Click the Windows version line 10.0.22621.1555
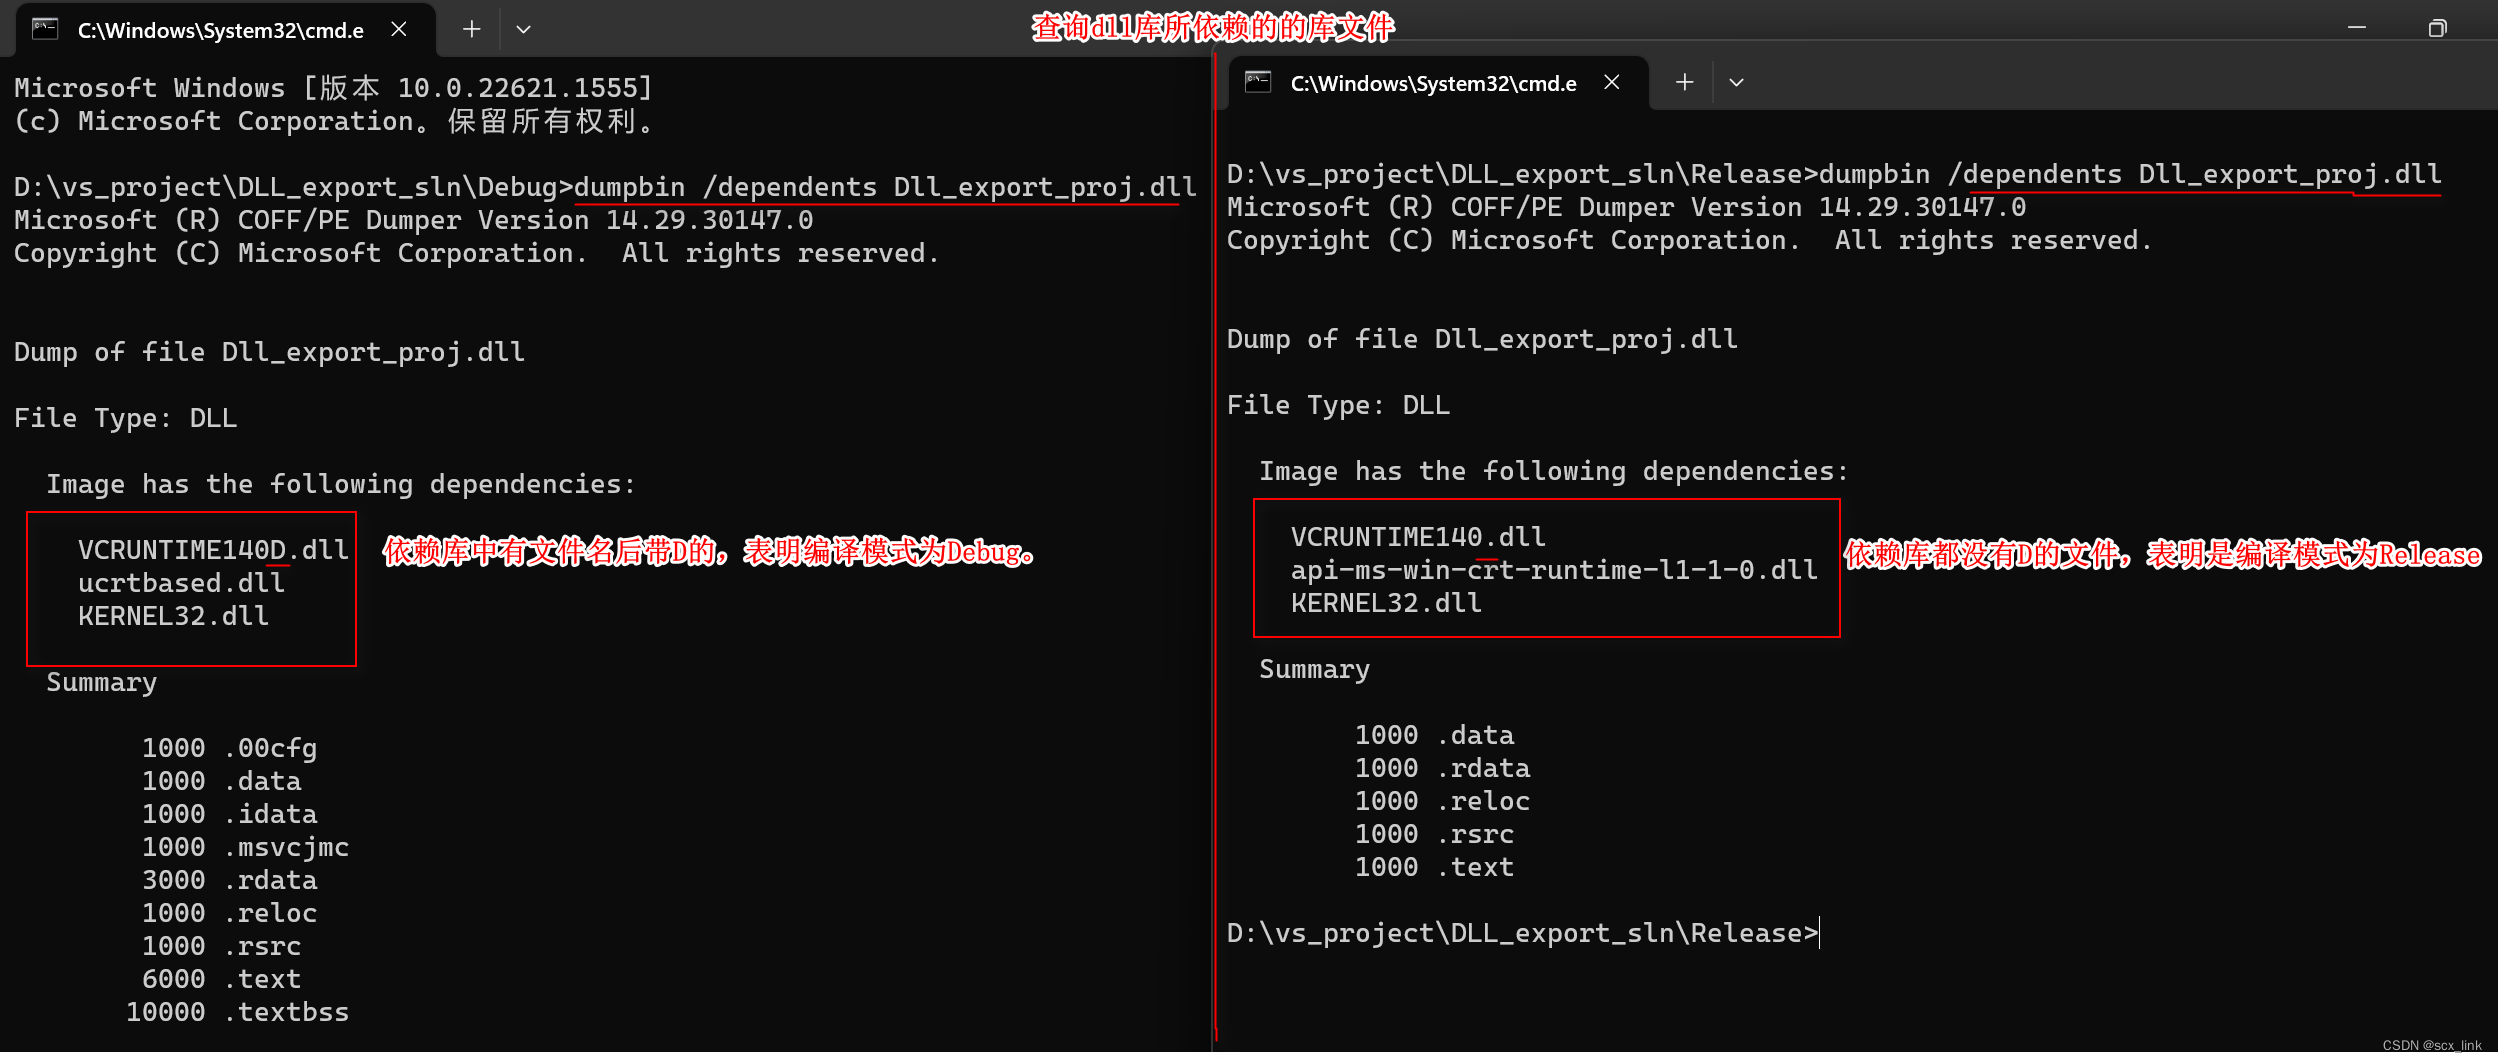Screen dimensions: 2498x1062 333,88
